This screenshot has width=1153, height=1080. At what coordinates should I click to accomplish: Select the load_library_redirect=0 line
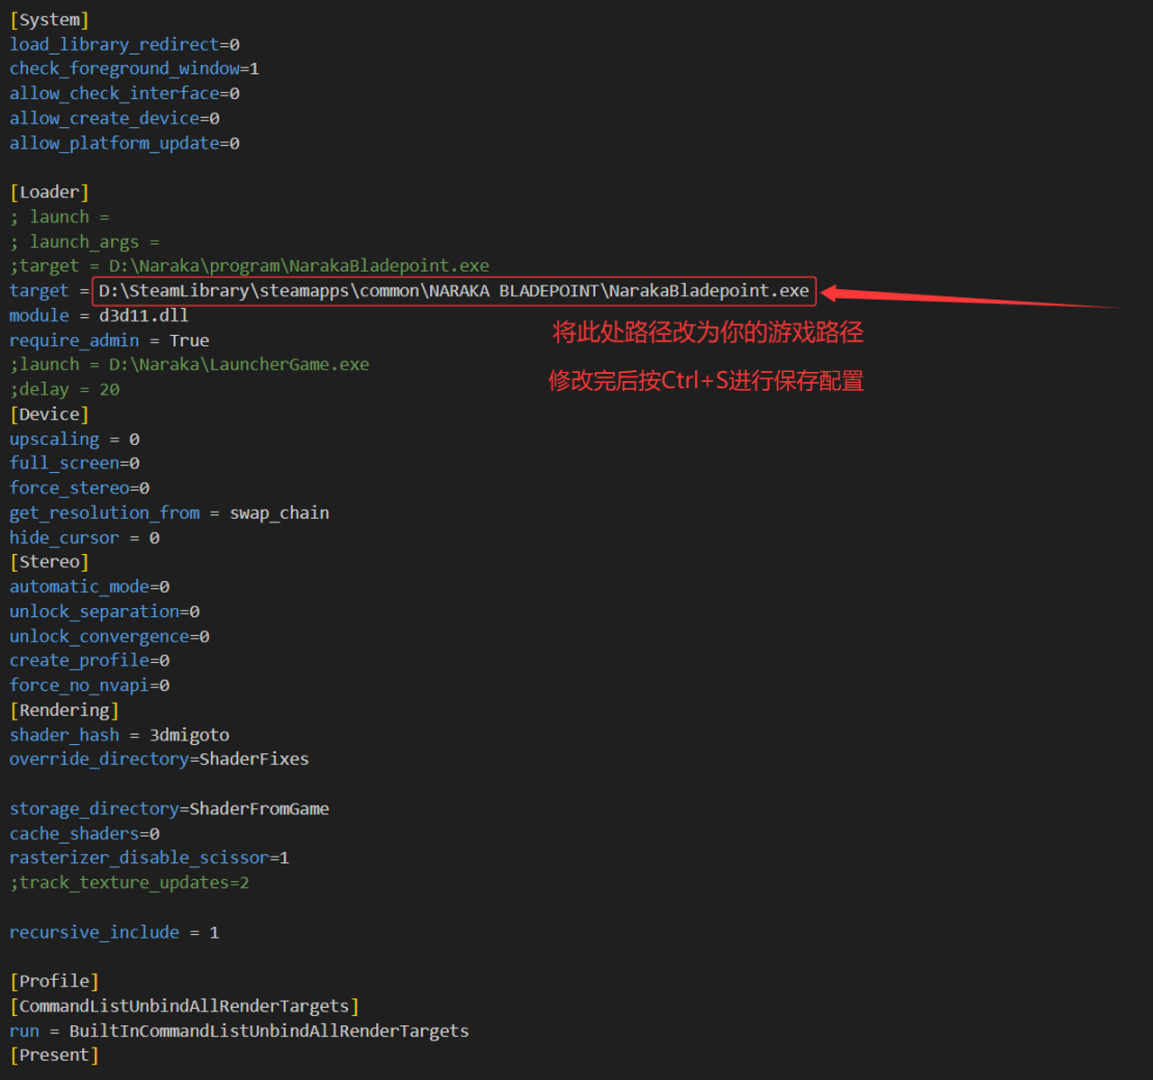pos(124,45)
